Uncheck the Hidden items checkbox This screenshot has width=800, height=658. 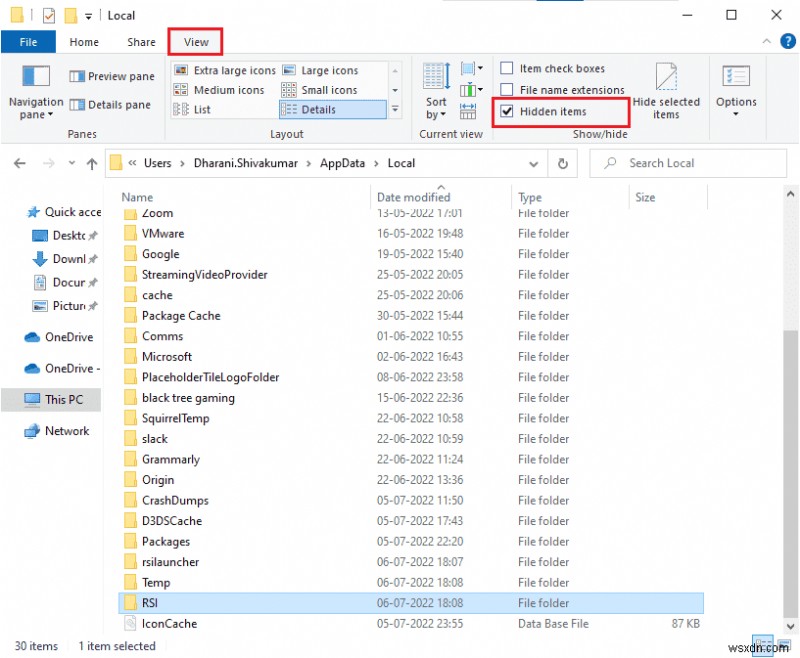[x=507, y=111]
